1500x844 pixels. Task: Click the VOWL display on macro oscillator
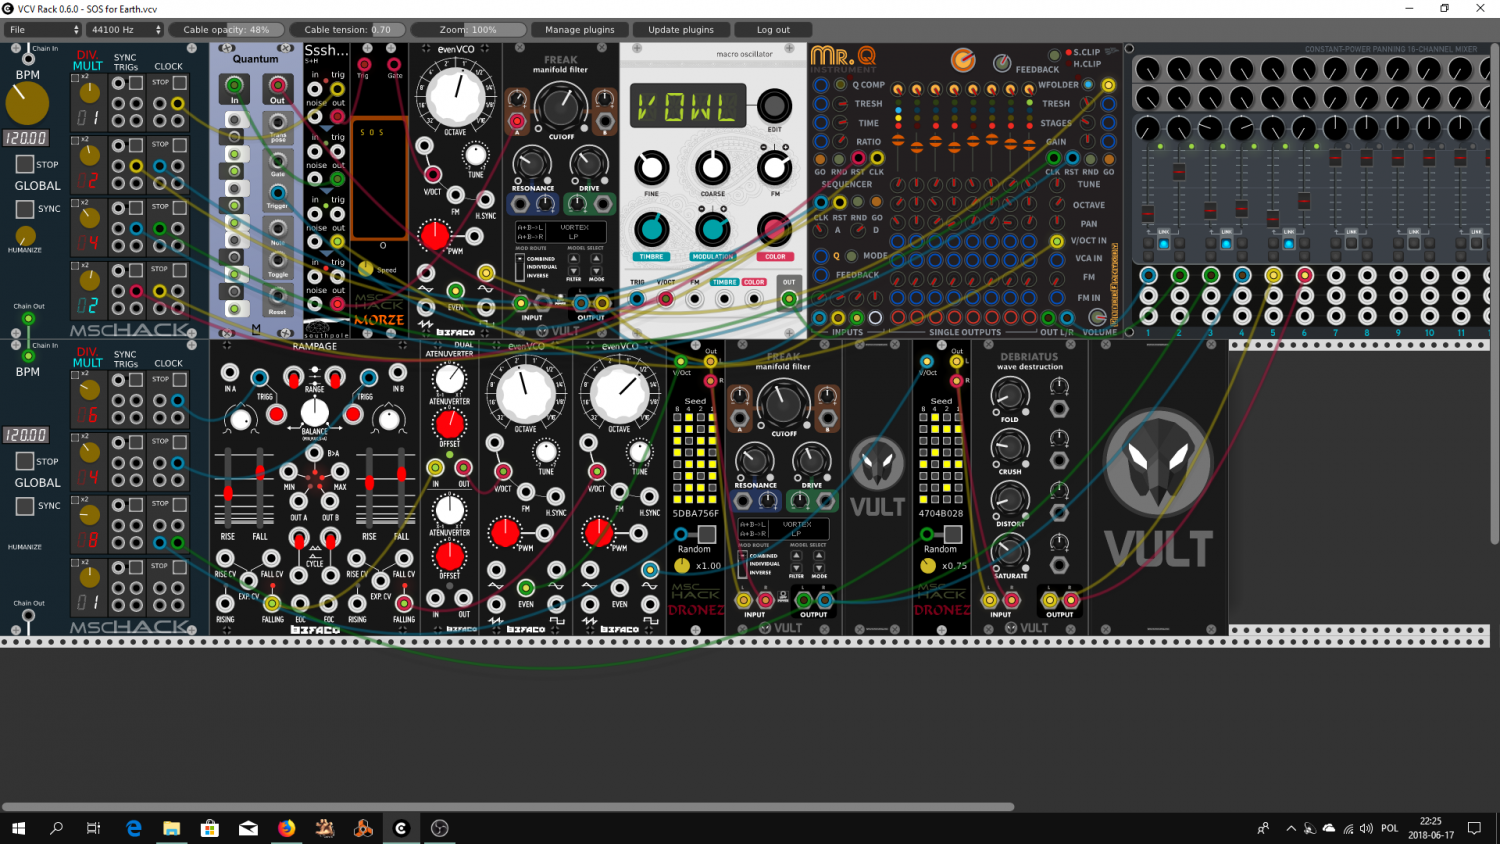tap(688, 106)
